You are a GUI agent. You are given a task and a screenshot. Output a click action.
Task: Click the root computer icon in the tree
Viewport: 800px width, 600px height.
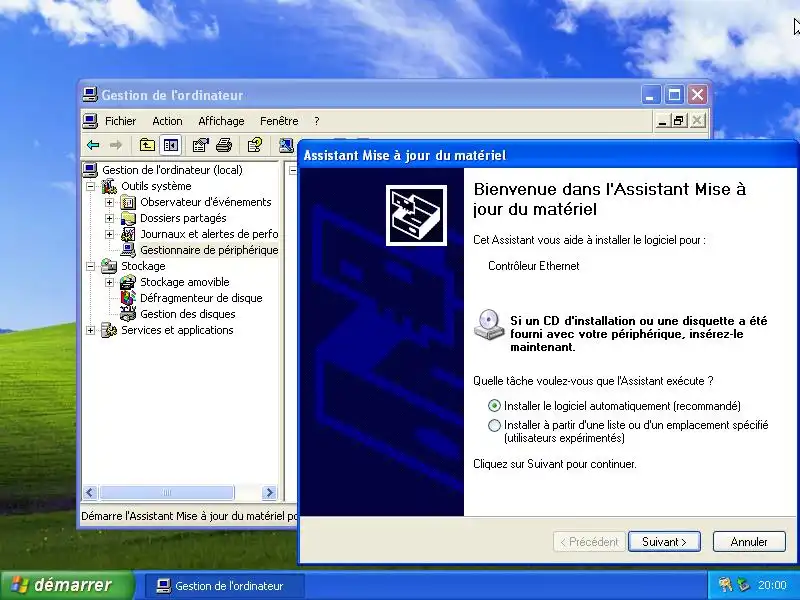tap(90, 170)
